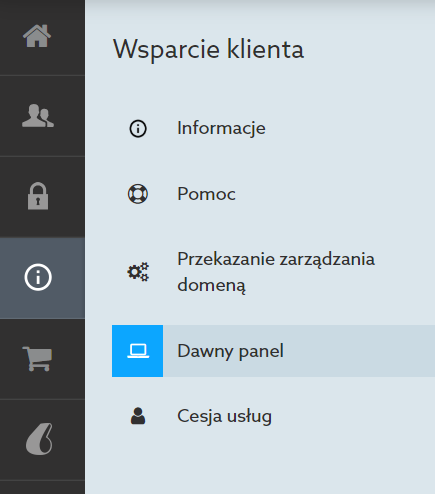Click the info icon beside Informacje
Viewport: 435px width, 494px height.
[x=138, y=129]
